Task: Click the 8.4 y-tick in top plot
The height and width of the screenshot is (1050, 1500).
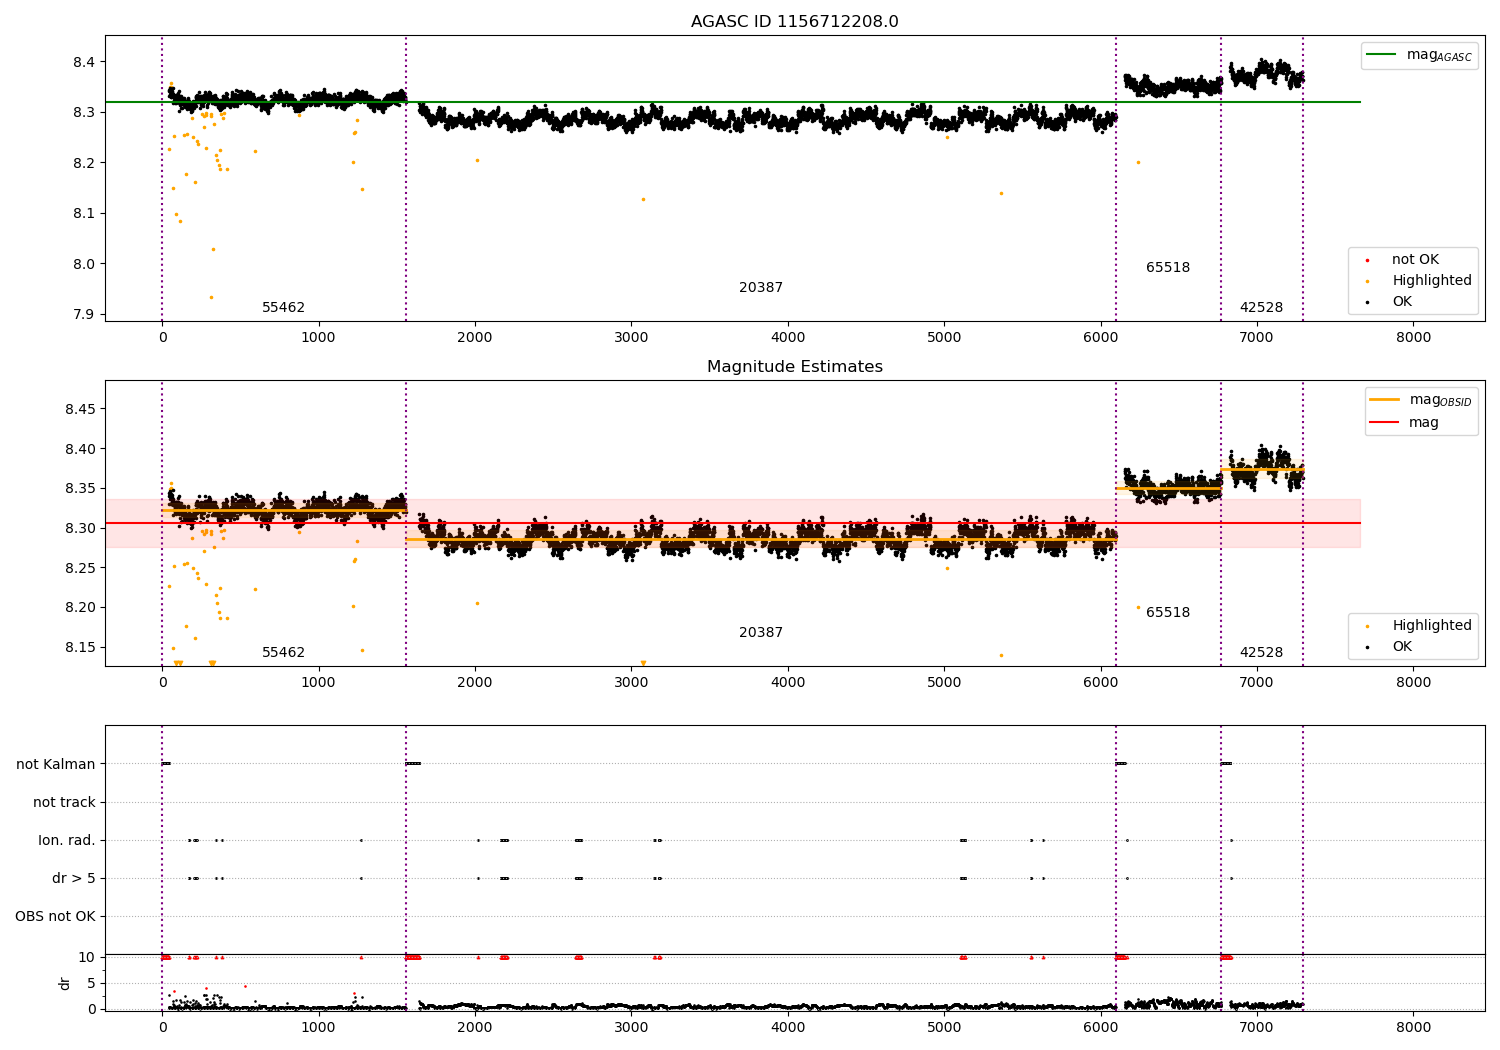Action: pos(85,62)
